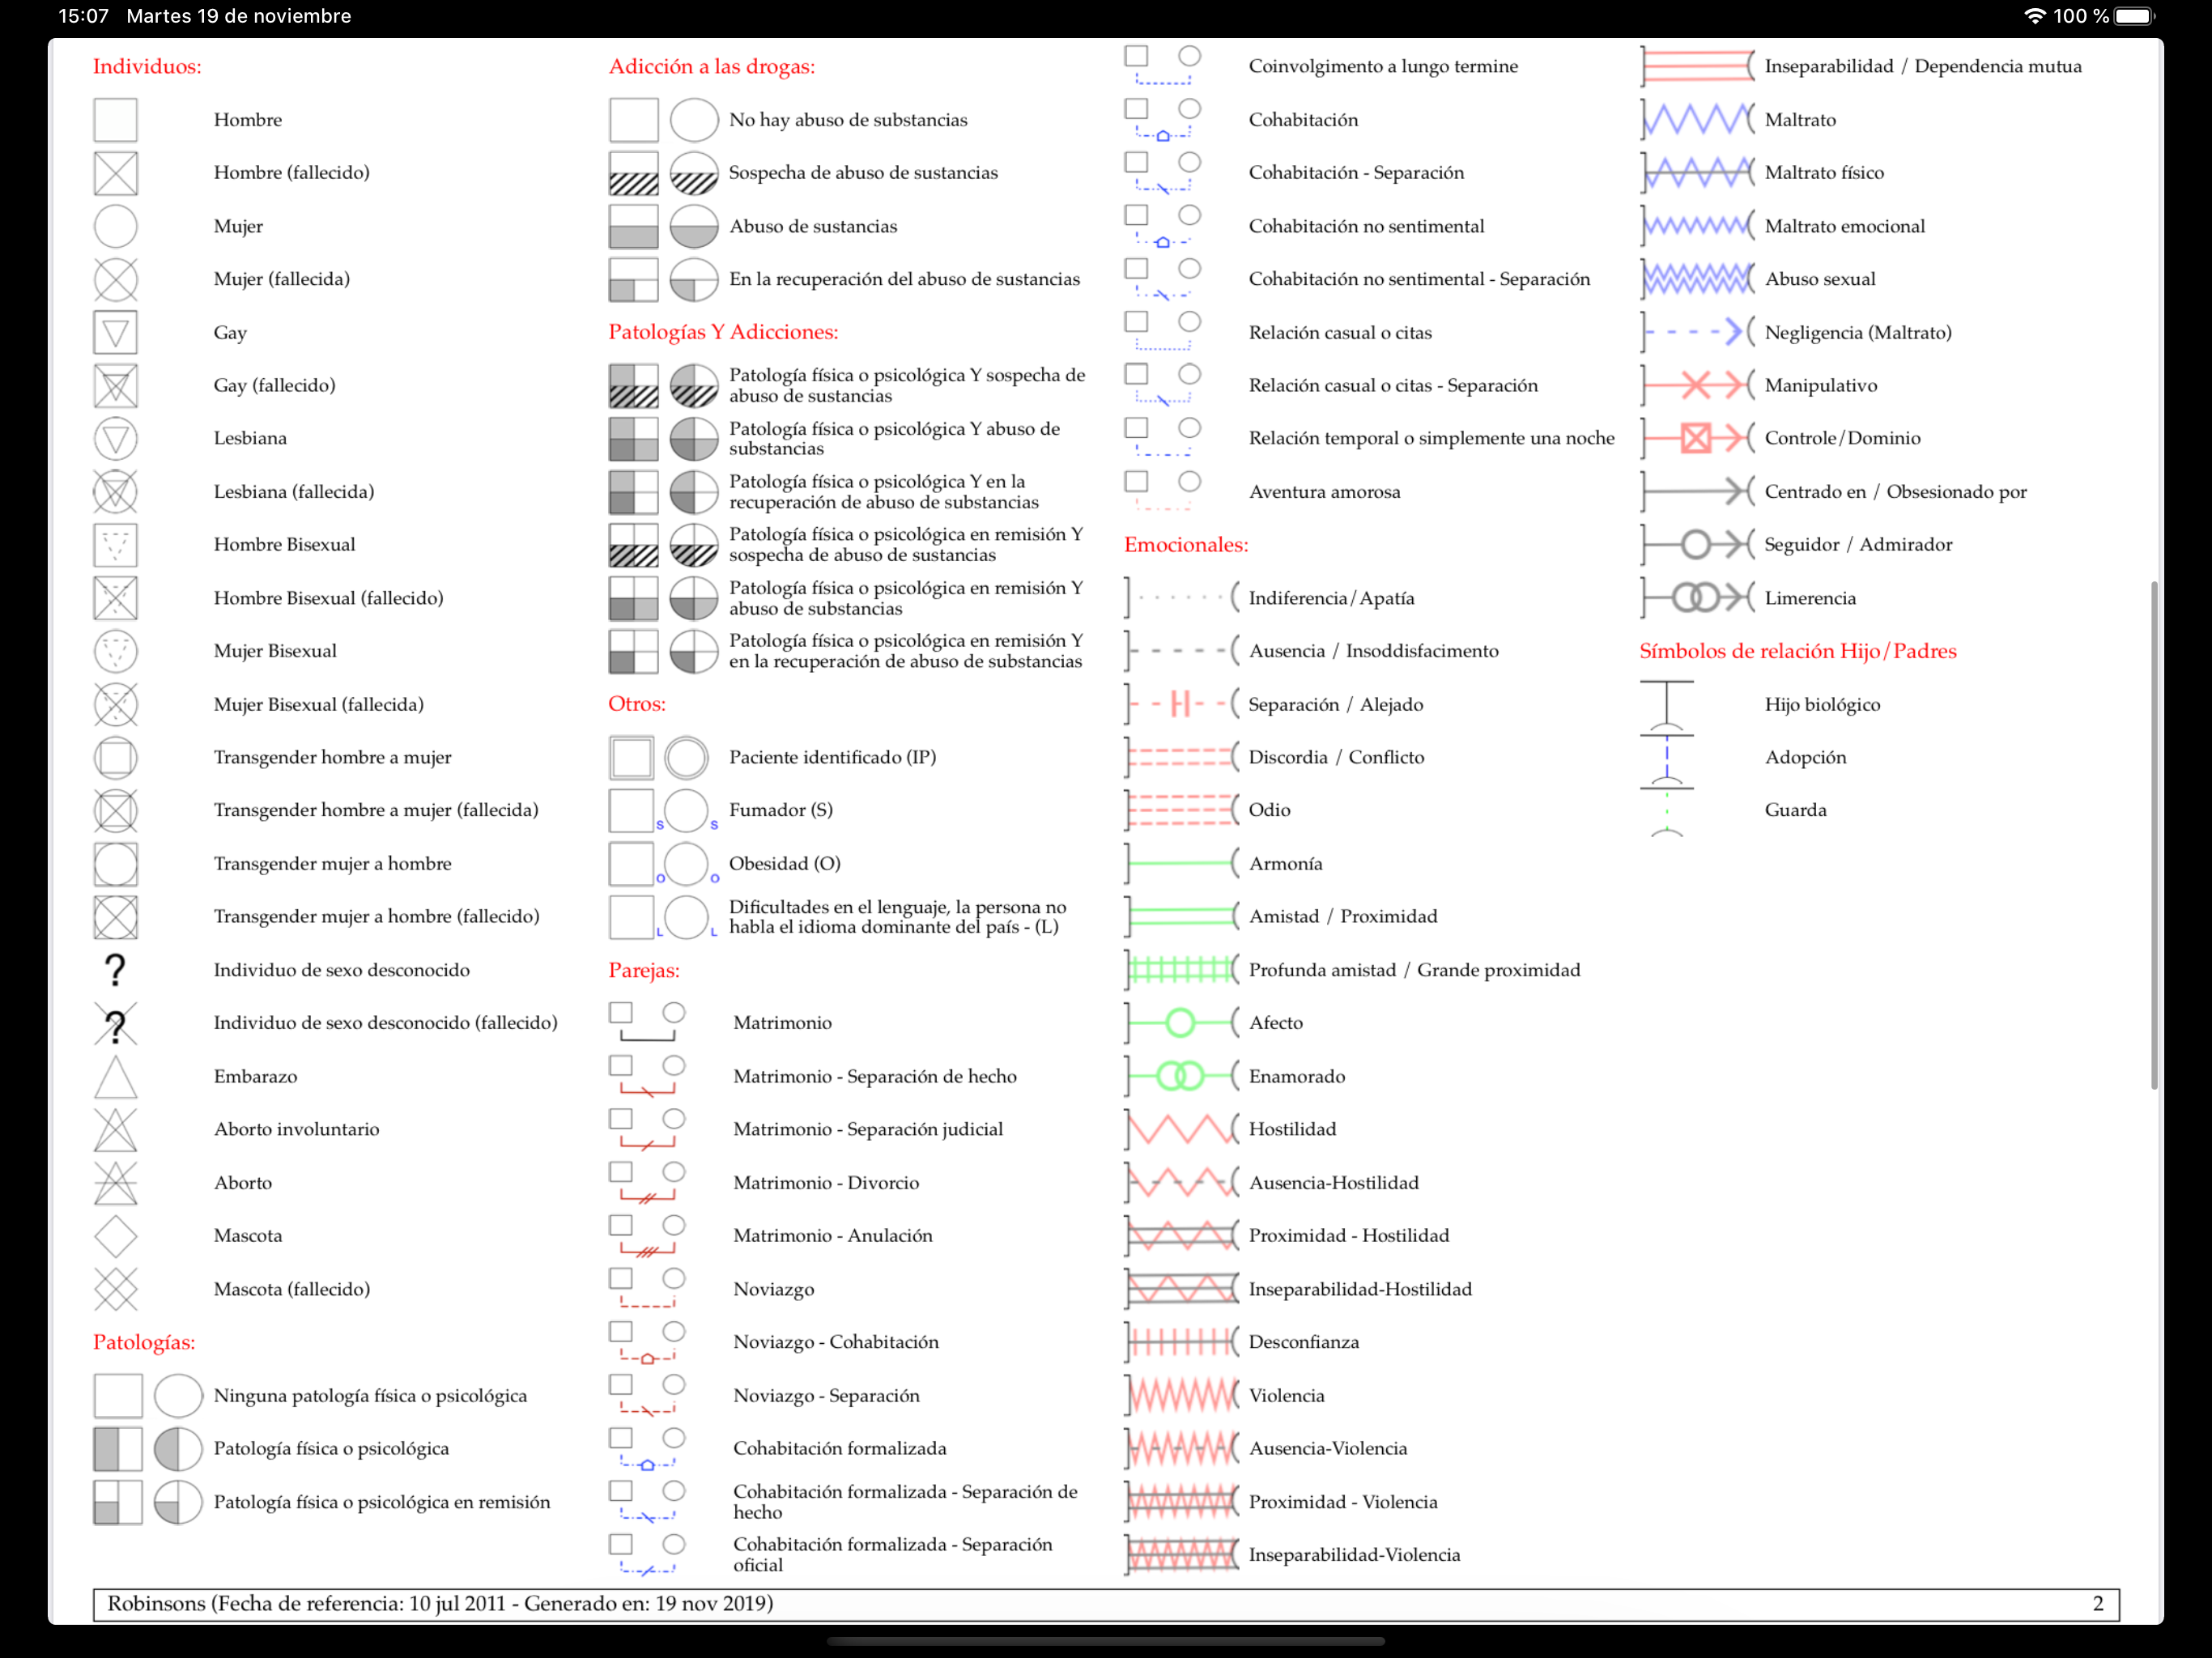
Task: Tap the Manipulativo red X arrow symbol
Action: pyautogui.click(x=1697, y=385)
